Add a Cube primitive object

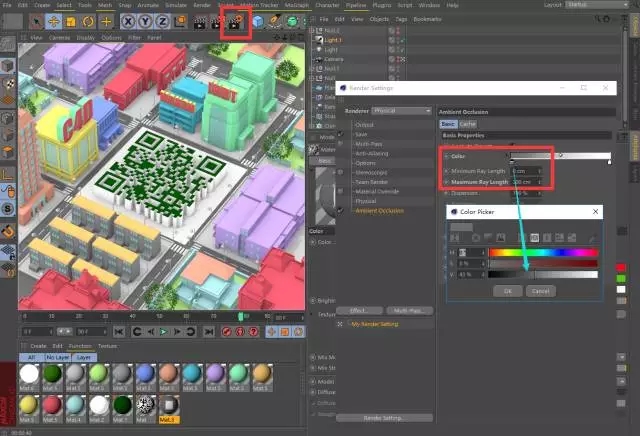pyautogui.click(x=258, y=21)
